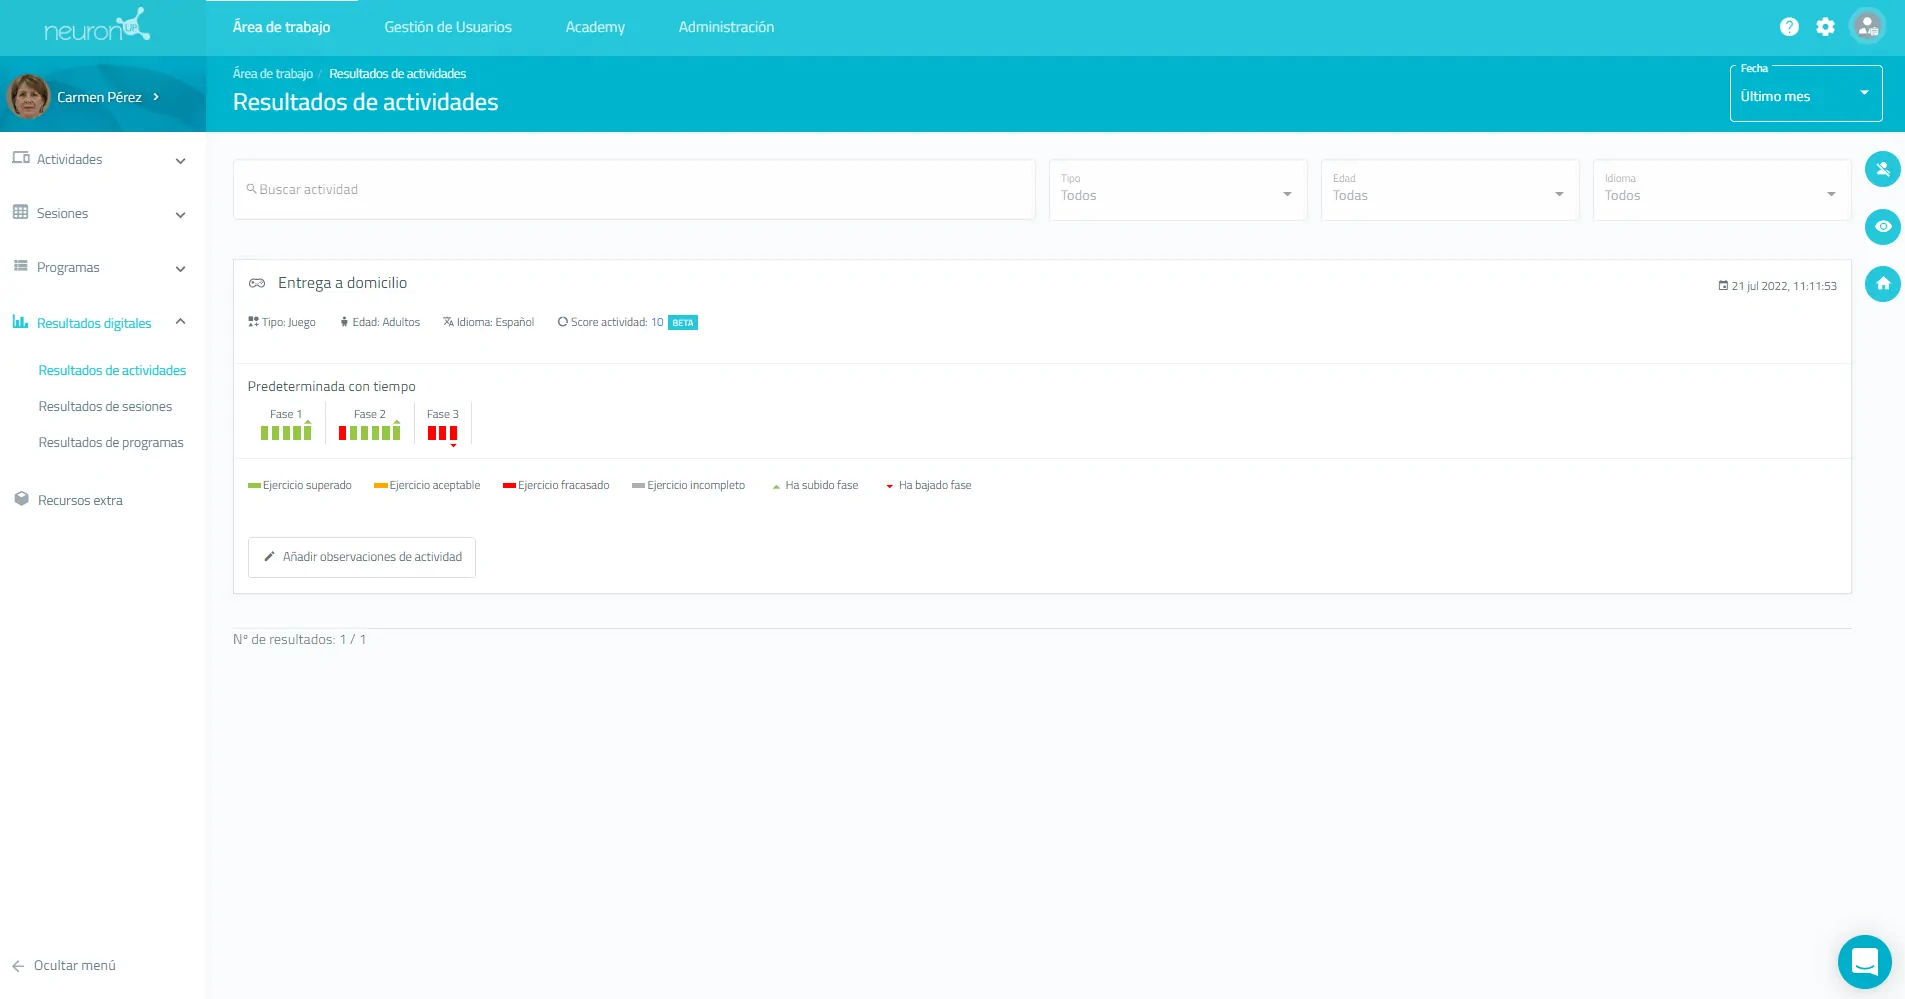Switch to the Gestión de Usuarios tab
1905x999 pixels.
pyautogui.click(x=448, y=27)
